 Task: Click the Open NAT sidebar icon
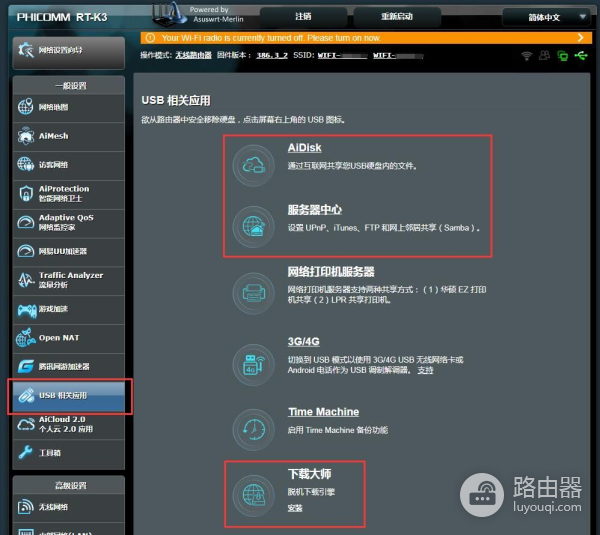(x=26, y=338)
